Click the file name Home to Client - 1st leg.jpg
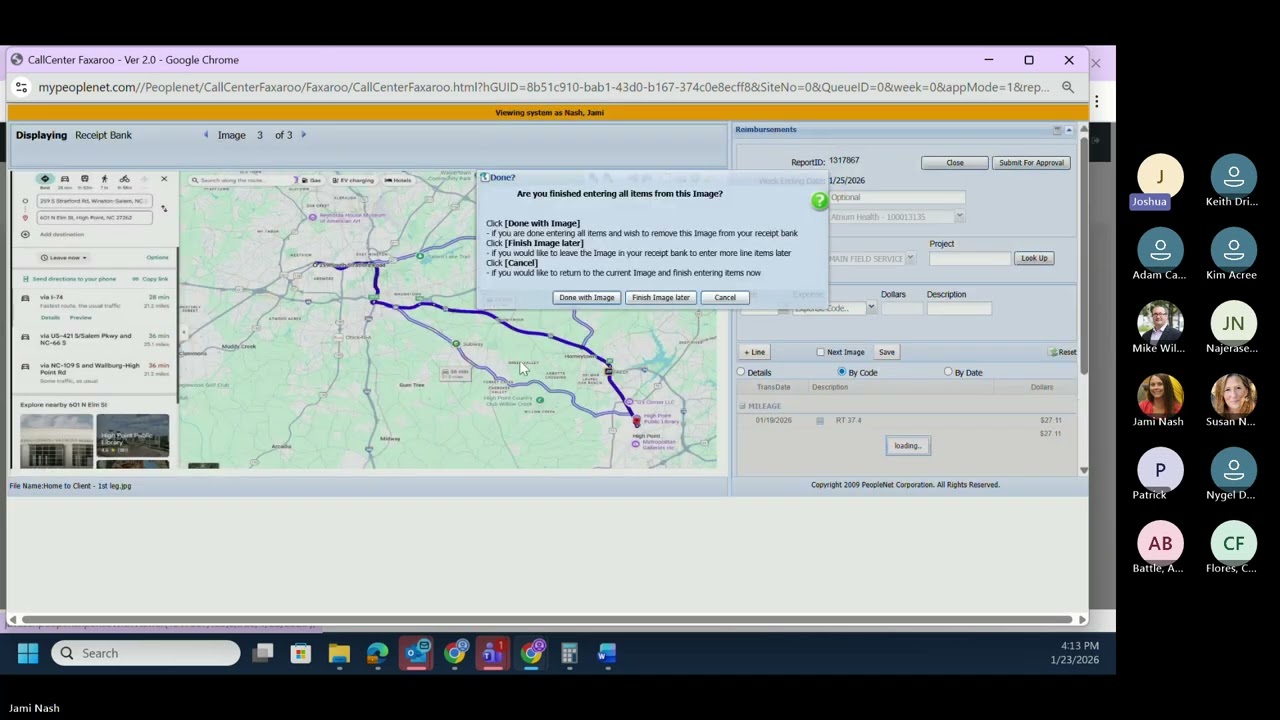1280x720 pixels. tap(87, 486)
